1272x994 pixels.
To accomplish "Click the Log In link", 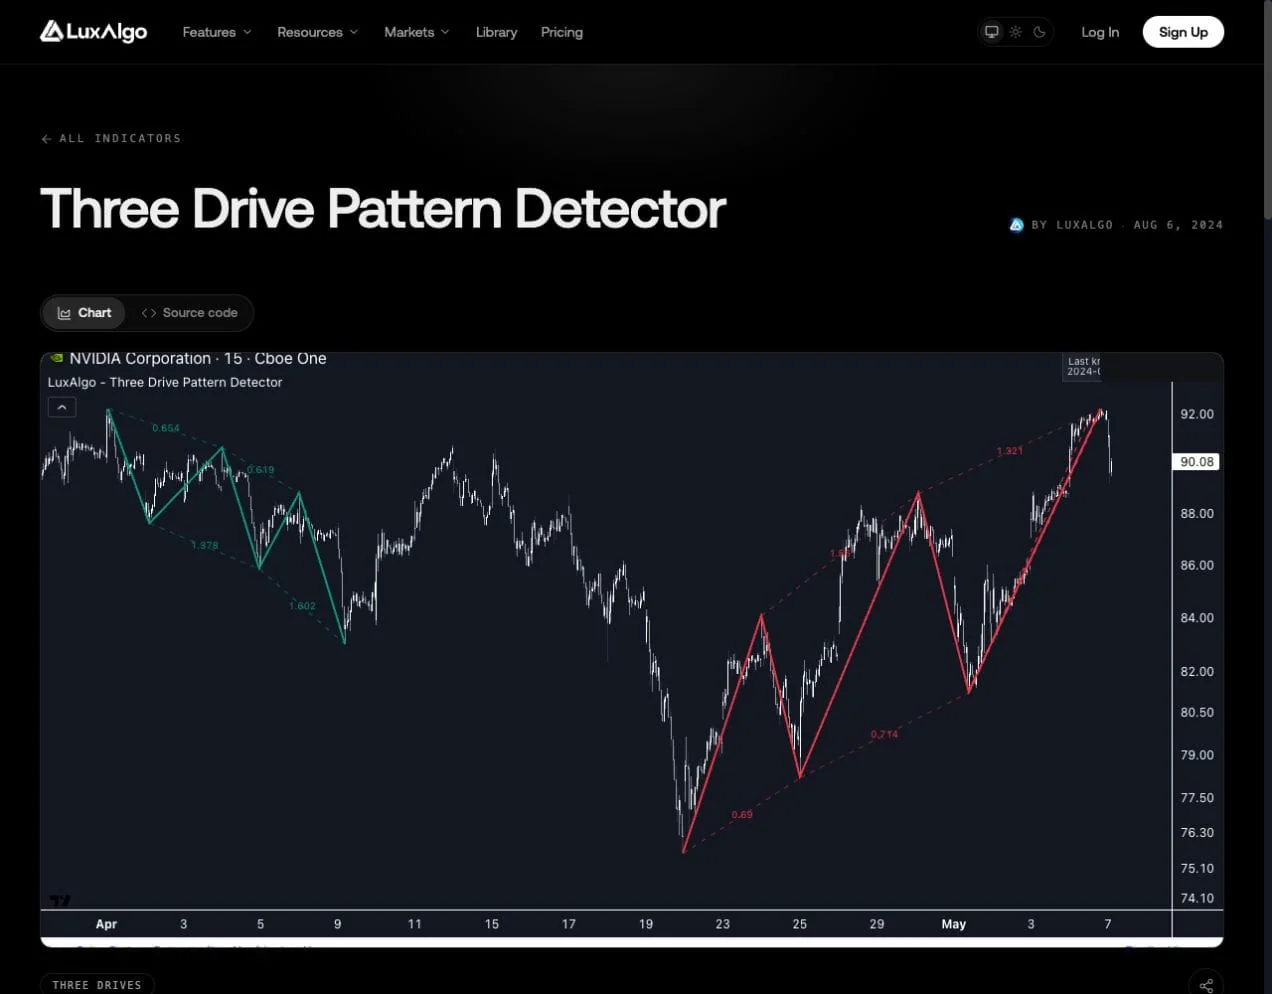I will 1100,32.
